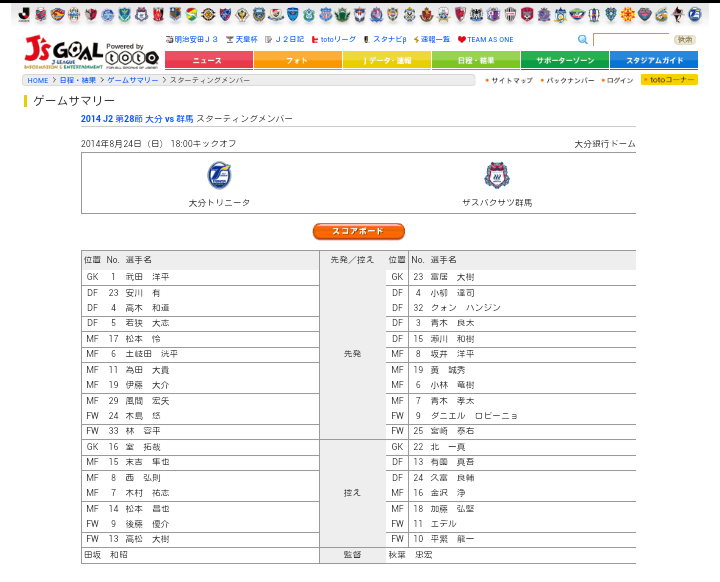Click the 検索 search submit button
Screen dimensions: 720x582
684,40
